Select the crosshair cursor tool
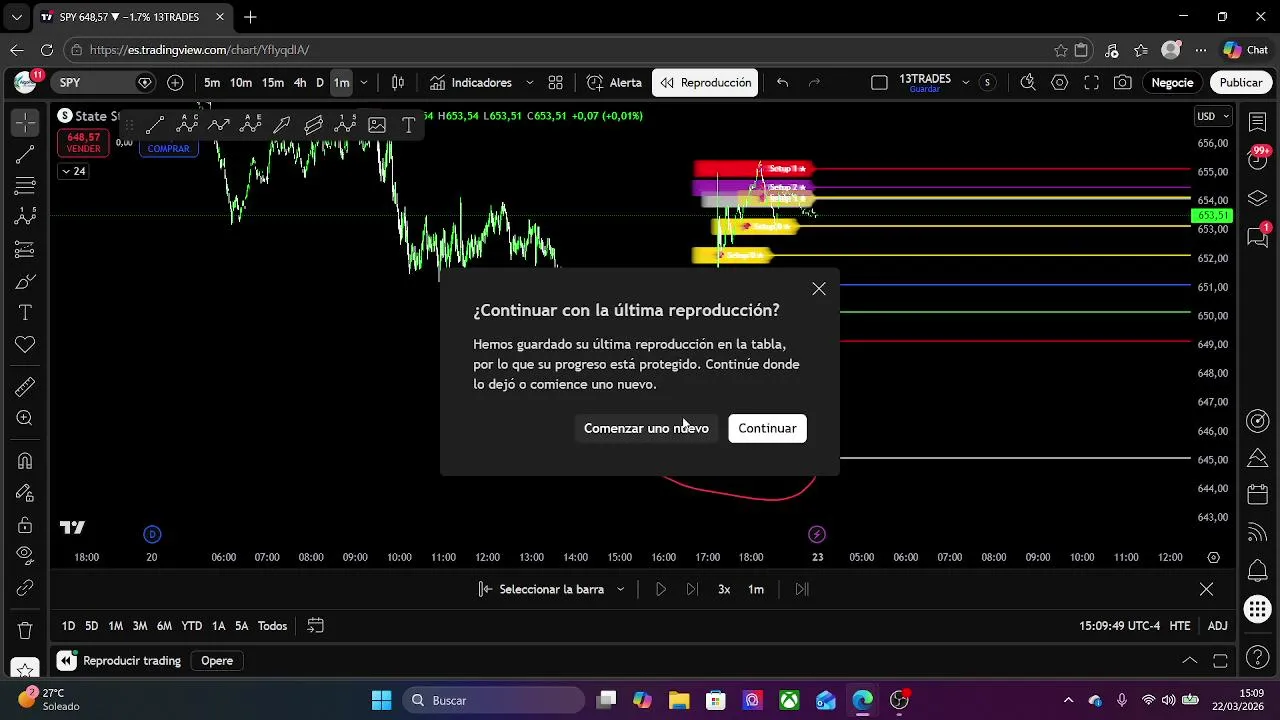 tap(25, 122)
